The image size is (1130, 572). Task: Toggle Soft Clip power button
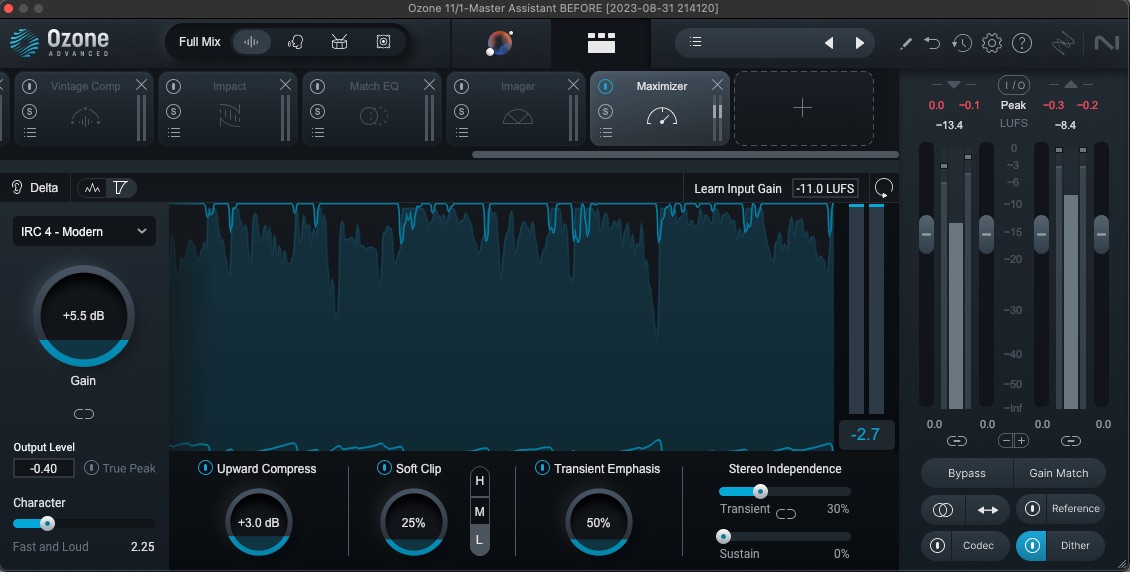tap(385, 468)
